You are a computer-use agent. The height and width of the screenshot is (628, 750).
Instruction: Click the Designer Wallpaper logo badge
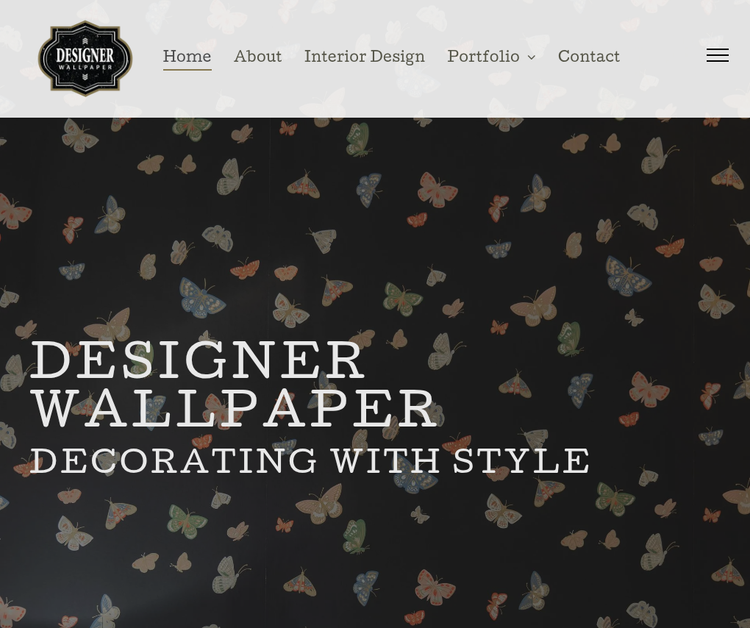coord(85,58)
